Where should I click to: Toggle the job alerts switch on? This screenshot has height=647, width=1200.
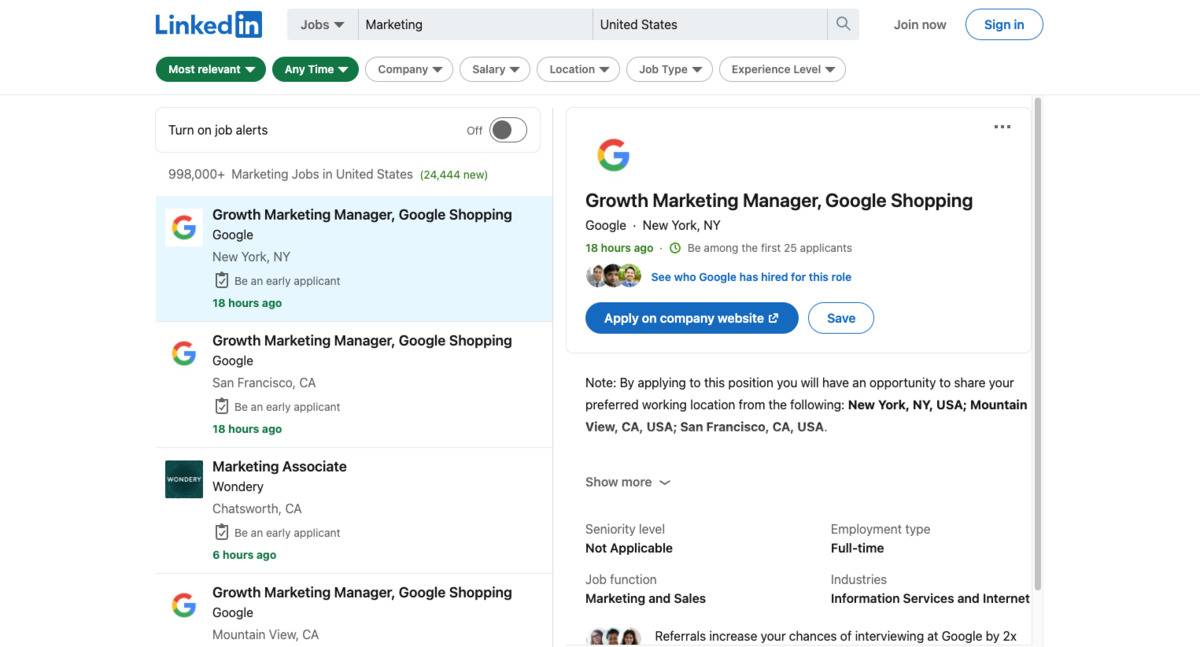point(508,130)
